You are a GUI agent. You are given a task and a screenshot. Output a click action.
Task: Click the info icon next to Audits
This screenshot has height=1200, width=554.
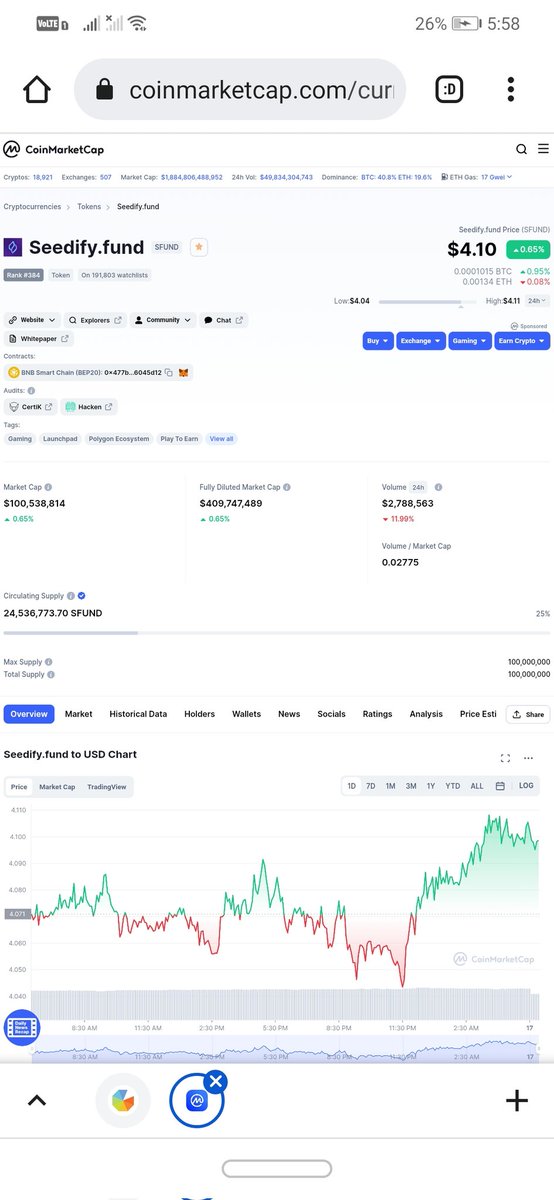(32, 390)
